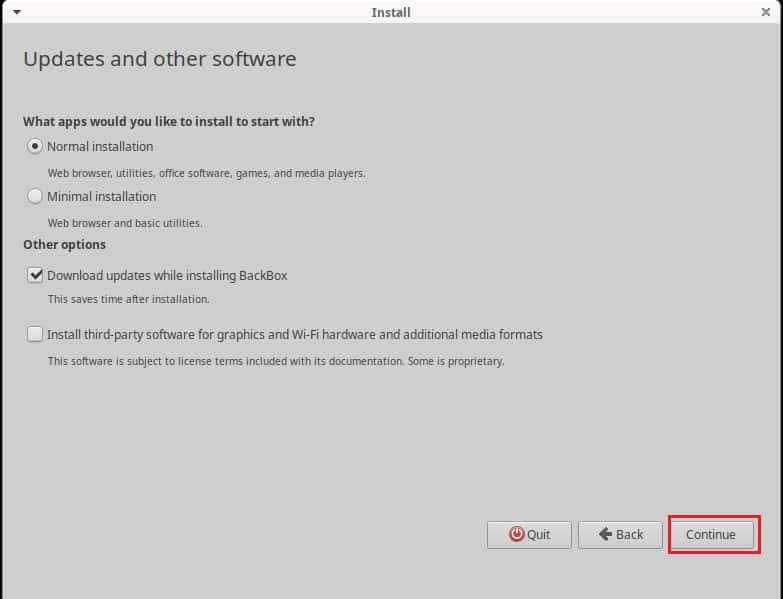Click 'This saves time after installation.' text
783x599 pixels.
tap(128, 299)
